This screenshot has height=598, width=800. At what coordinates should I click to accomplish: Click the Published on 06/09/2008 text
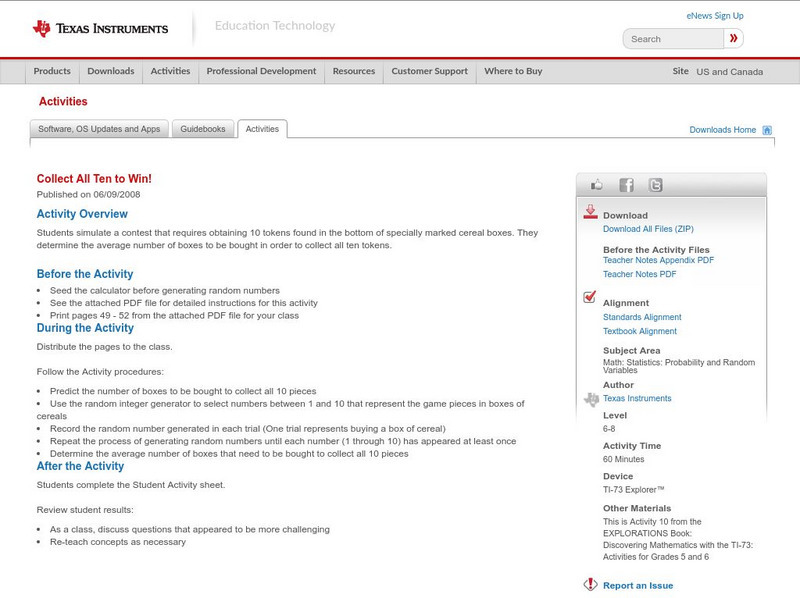[x=88, y=194]
